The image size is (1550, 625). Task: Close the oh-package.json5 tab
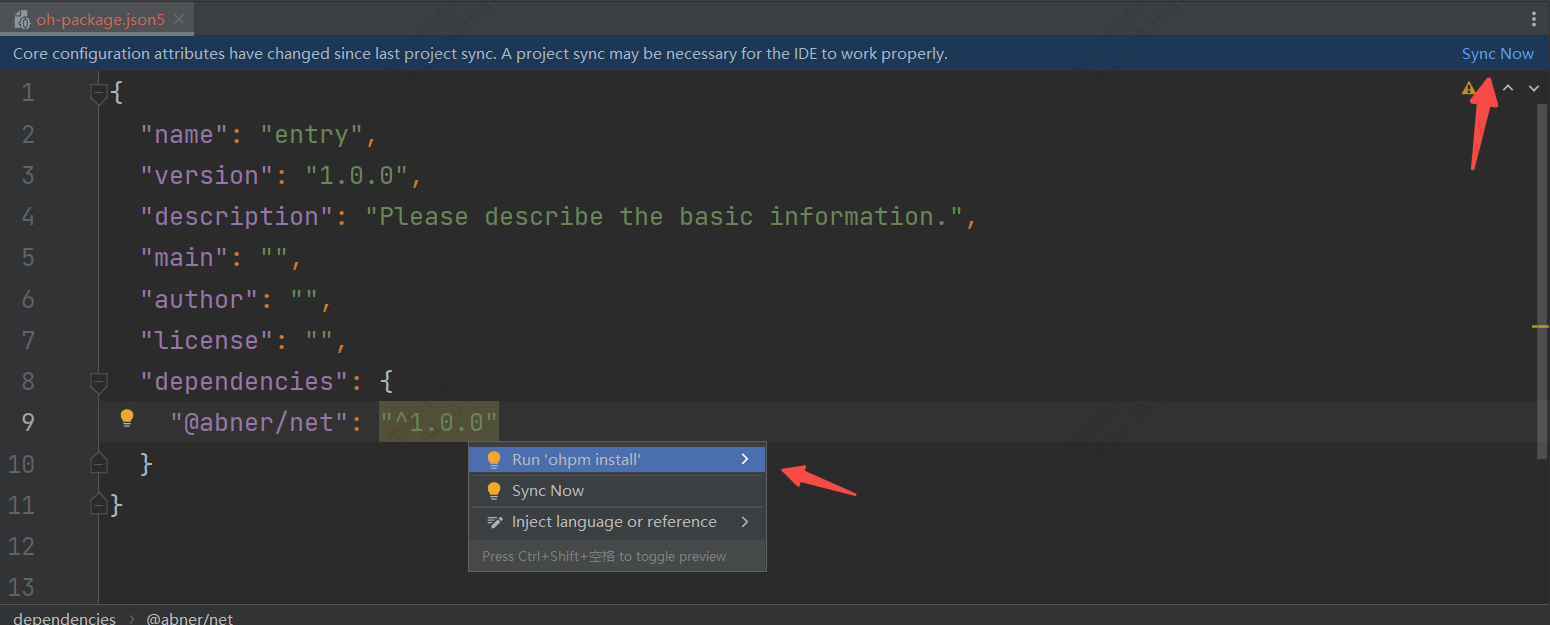click(x=179, y=19)
